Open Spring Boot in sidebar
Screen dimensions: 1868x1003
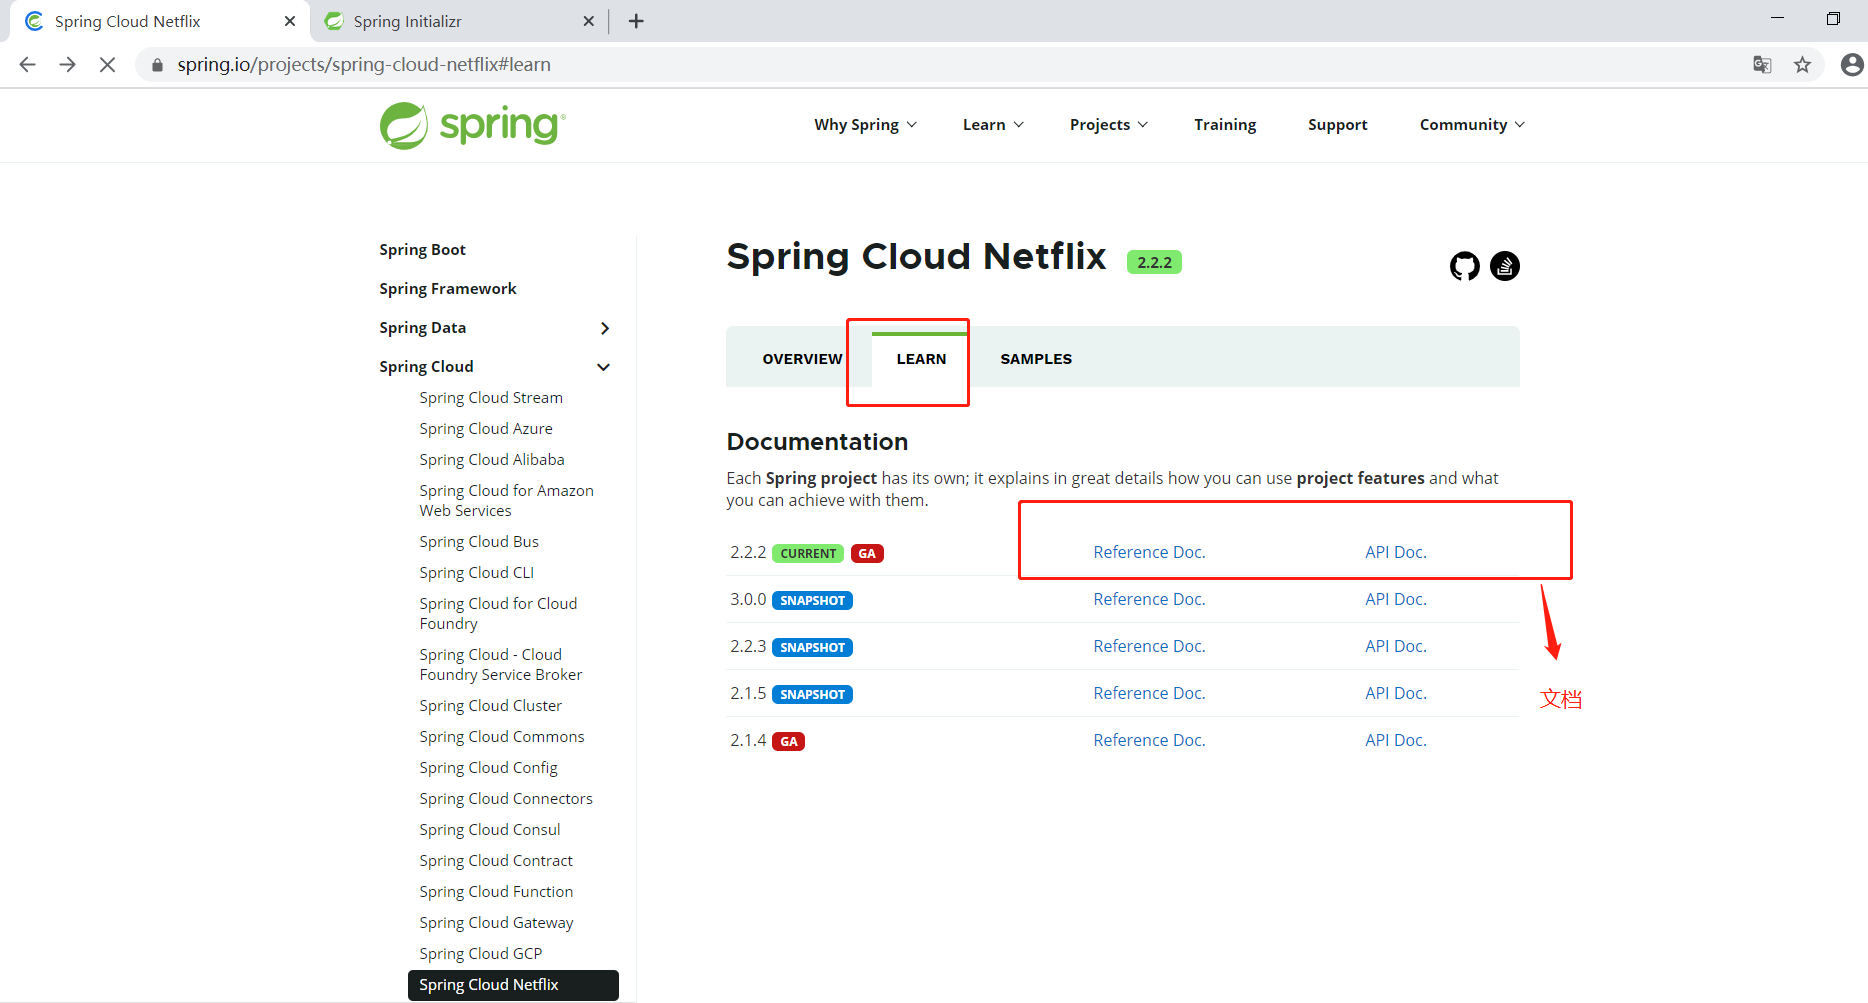click(422, 250)
